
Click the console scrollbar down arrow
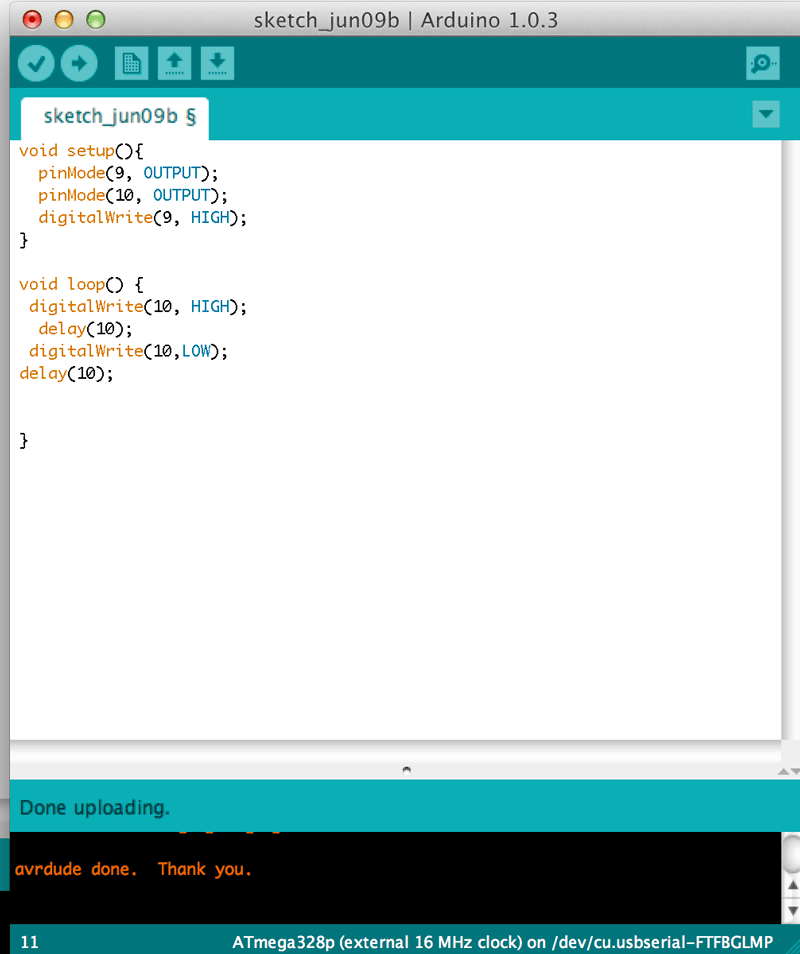pyautogui.click(x=793, y=911)
